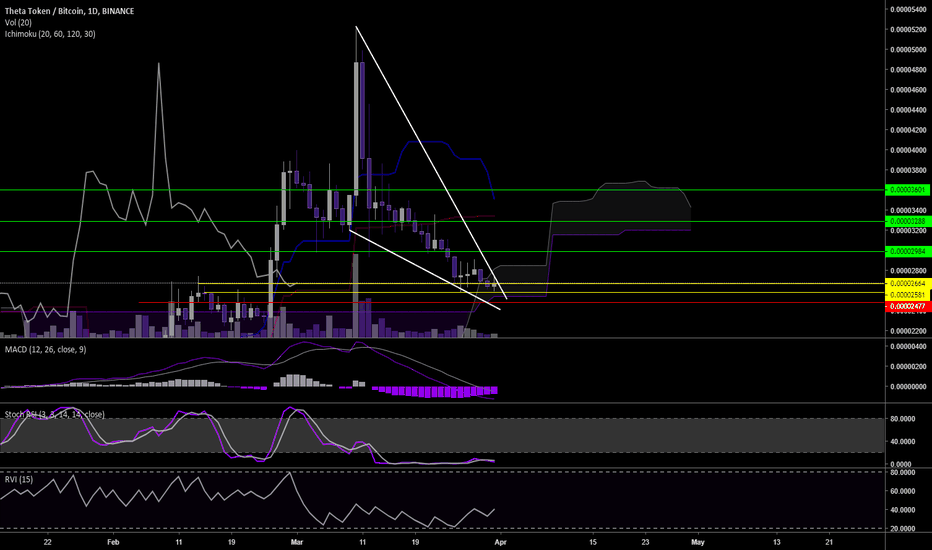Click the 20.0000 level on RVI axis
The height and width of the screenshot is (550, 932).
(x=902, y=529)
